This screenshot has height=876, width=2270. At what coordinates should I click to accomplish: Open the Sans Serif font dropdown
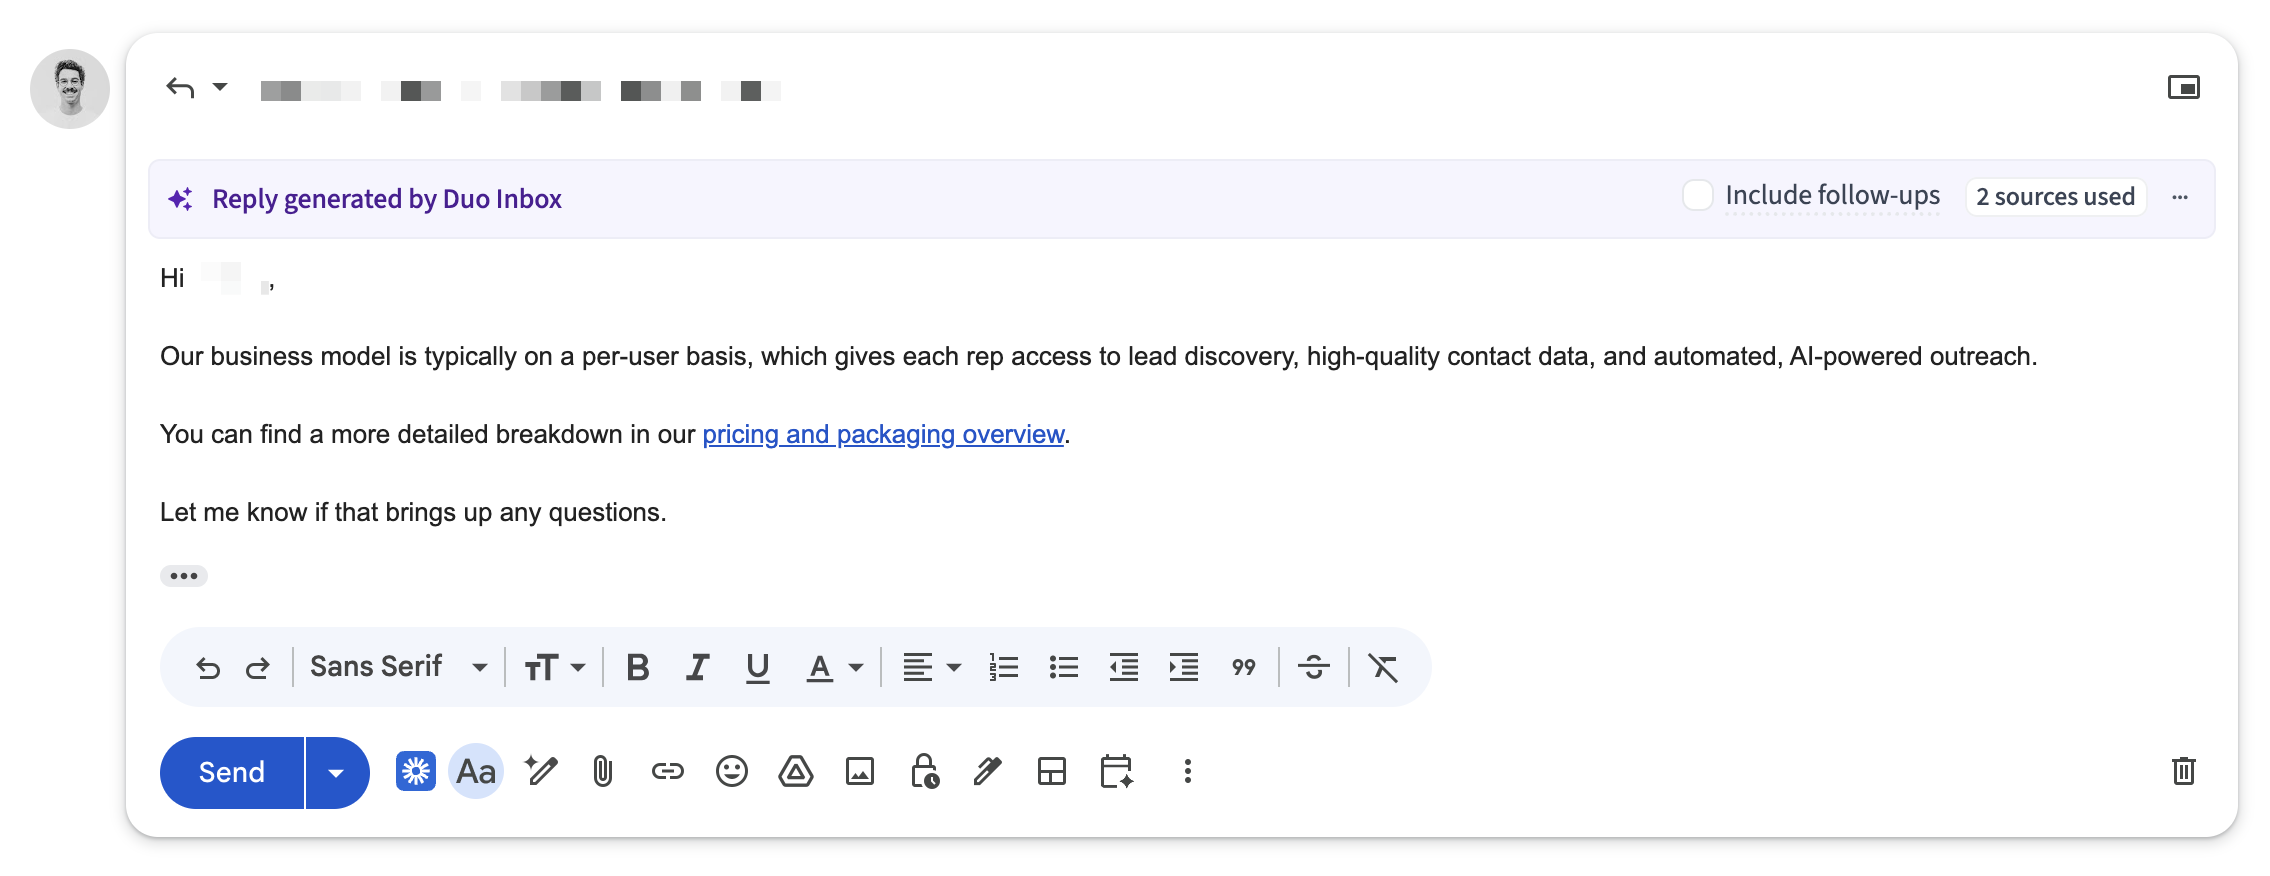pos(398,668)
